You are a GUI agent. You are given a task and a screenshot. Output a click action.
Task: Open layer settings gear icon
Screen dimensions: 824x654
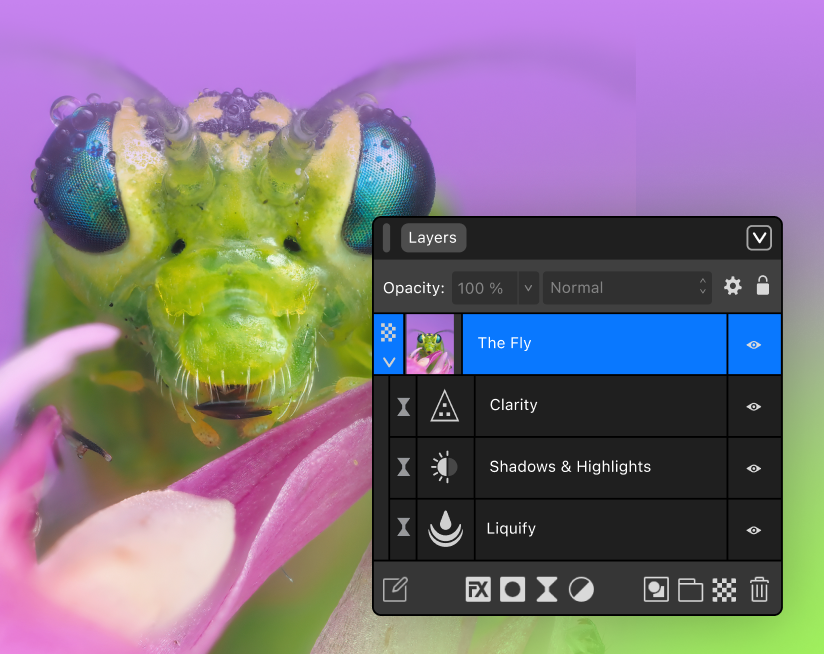coord(733,287)
